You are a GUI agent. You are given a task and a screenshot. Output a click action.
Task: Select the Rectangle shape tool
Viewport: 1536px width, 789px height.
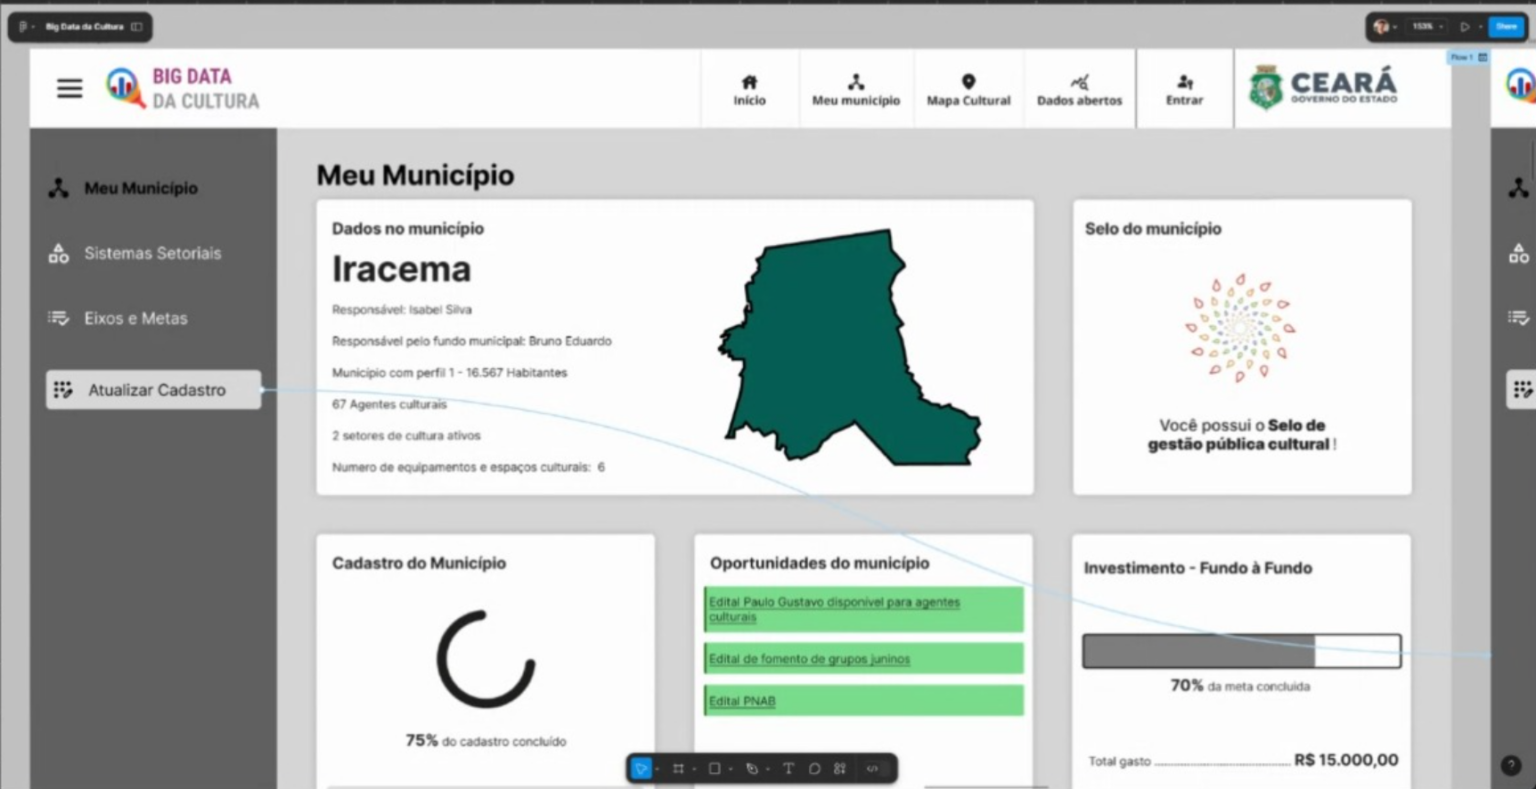(714, 768)
